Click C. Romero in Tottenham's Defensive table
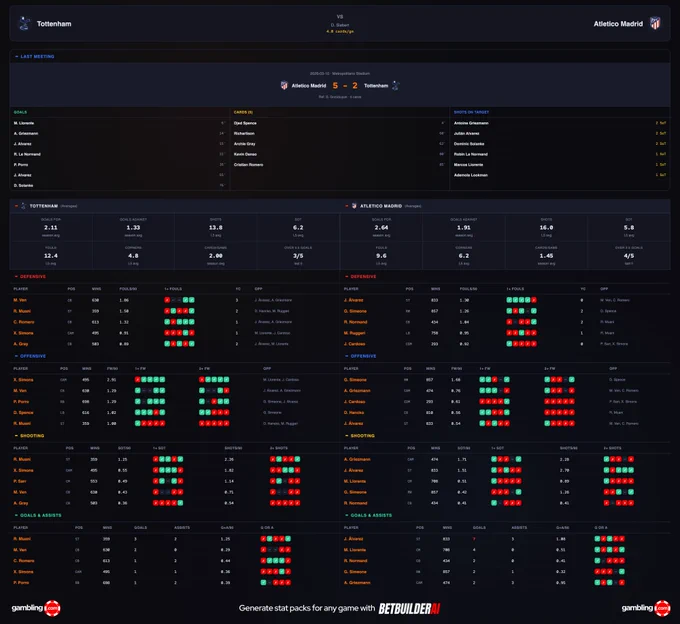 coord(24,322)
